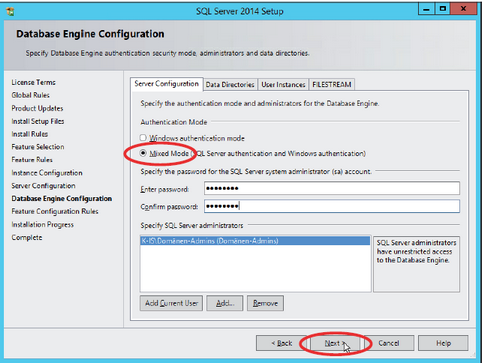Viewport: 482px width, 363px height.
Task: Select Windows authentication mode radio button
Action: tap(143, 138)
